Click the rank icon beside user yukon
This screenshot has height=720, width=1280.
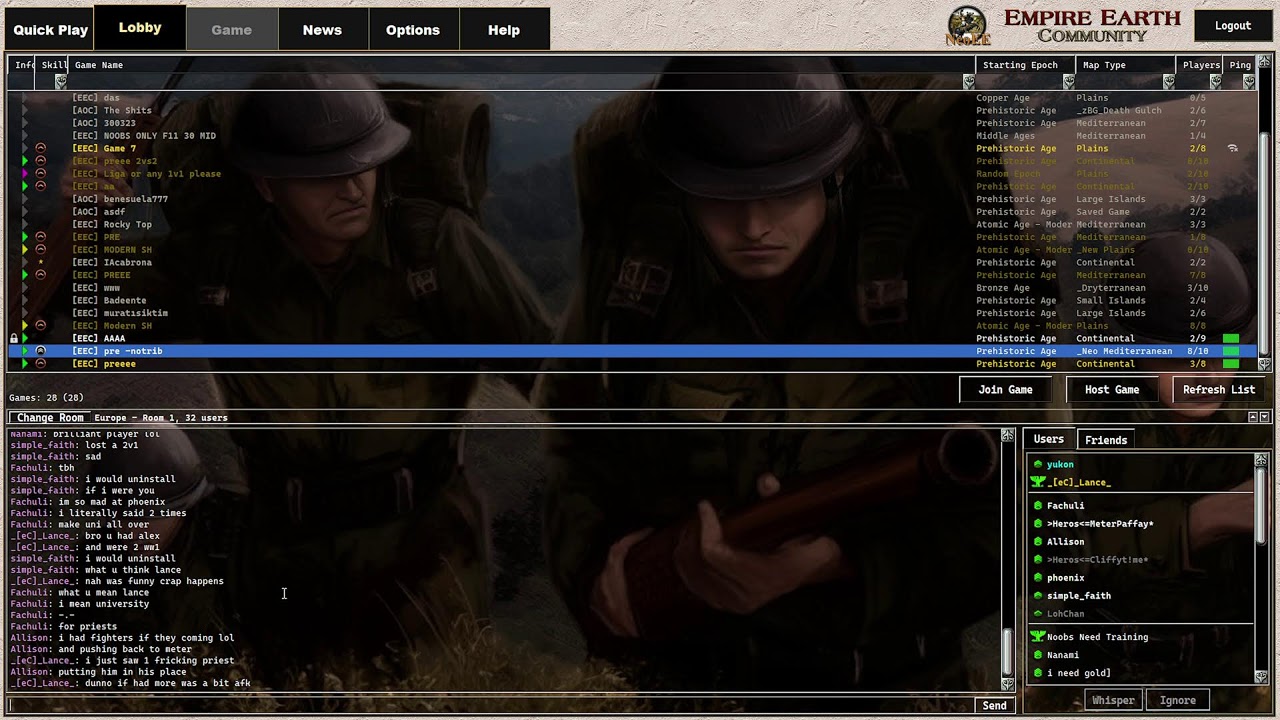1038,464
